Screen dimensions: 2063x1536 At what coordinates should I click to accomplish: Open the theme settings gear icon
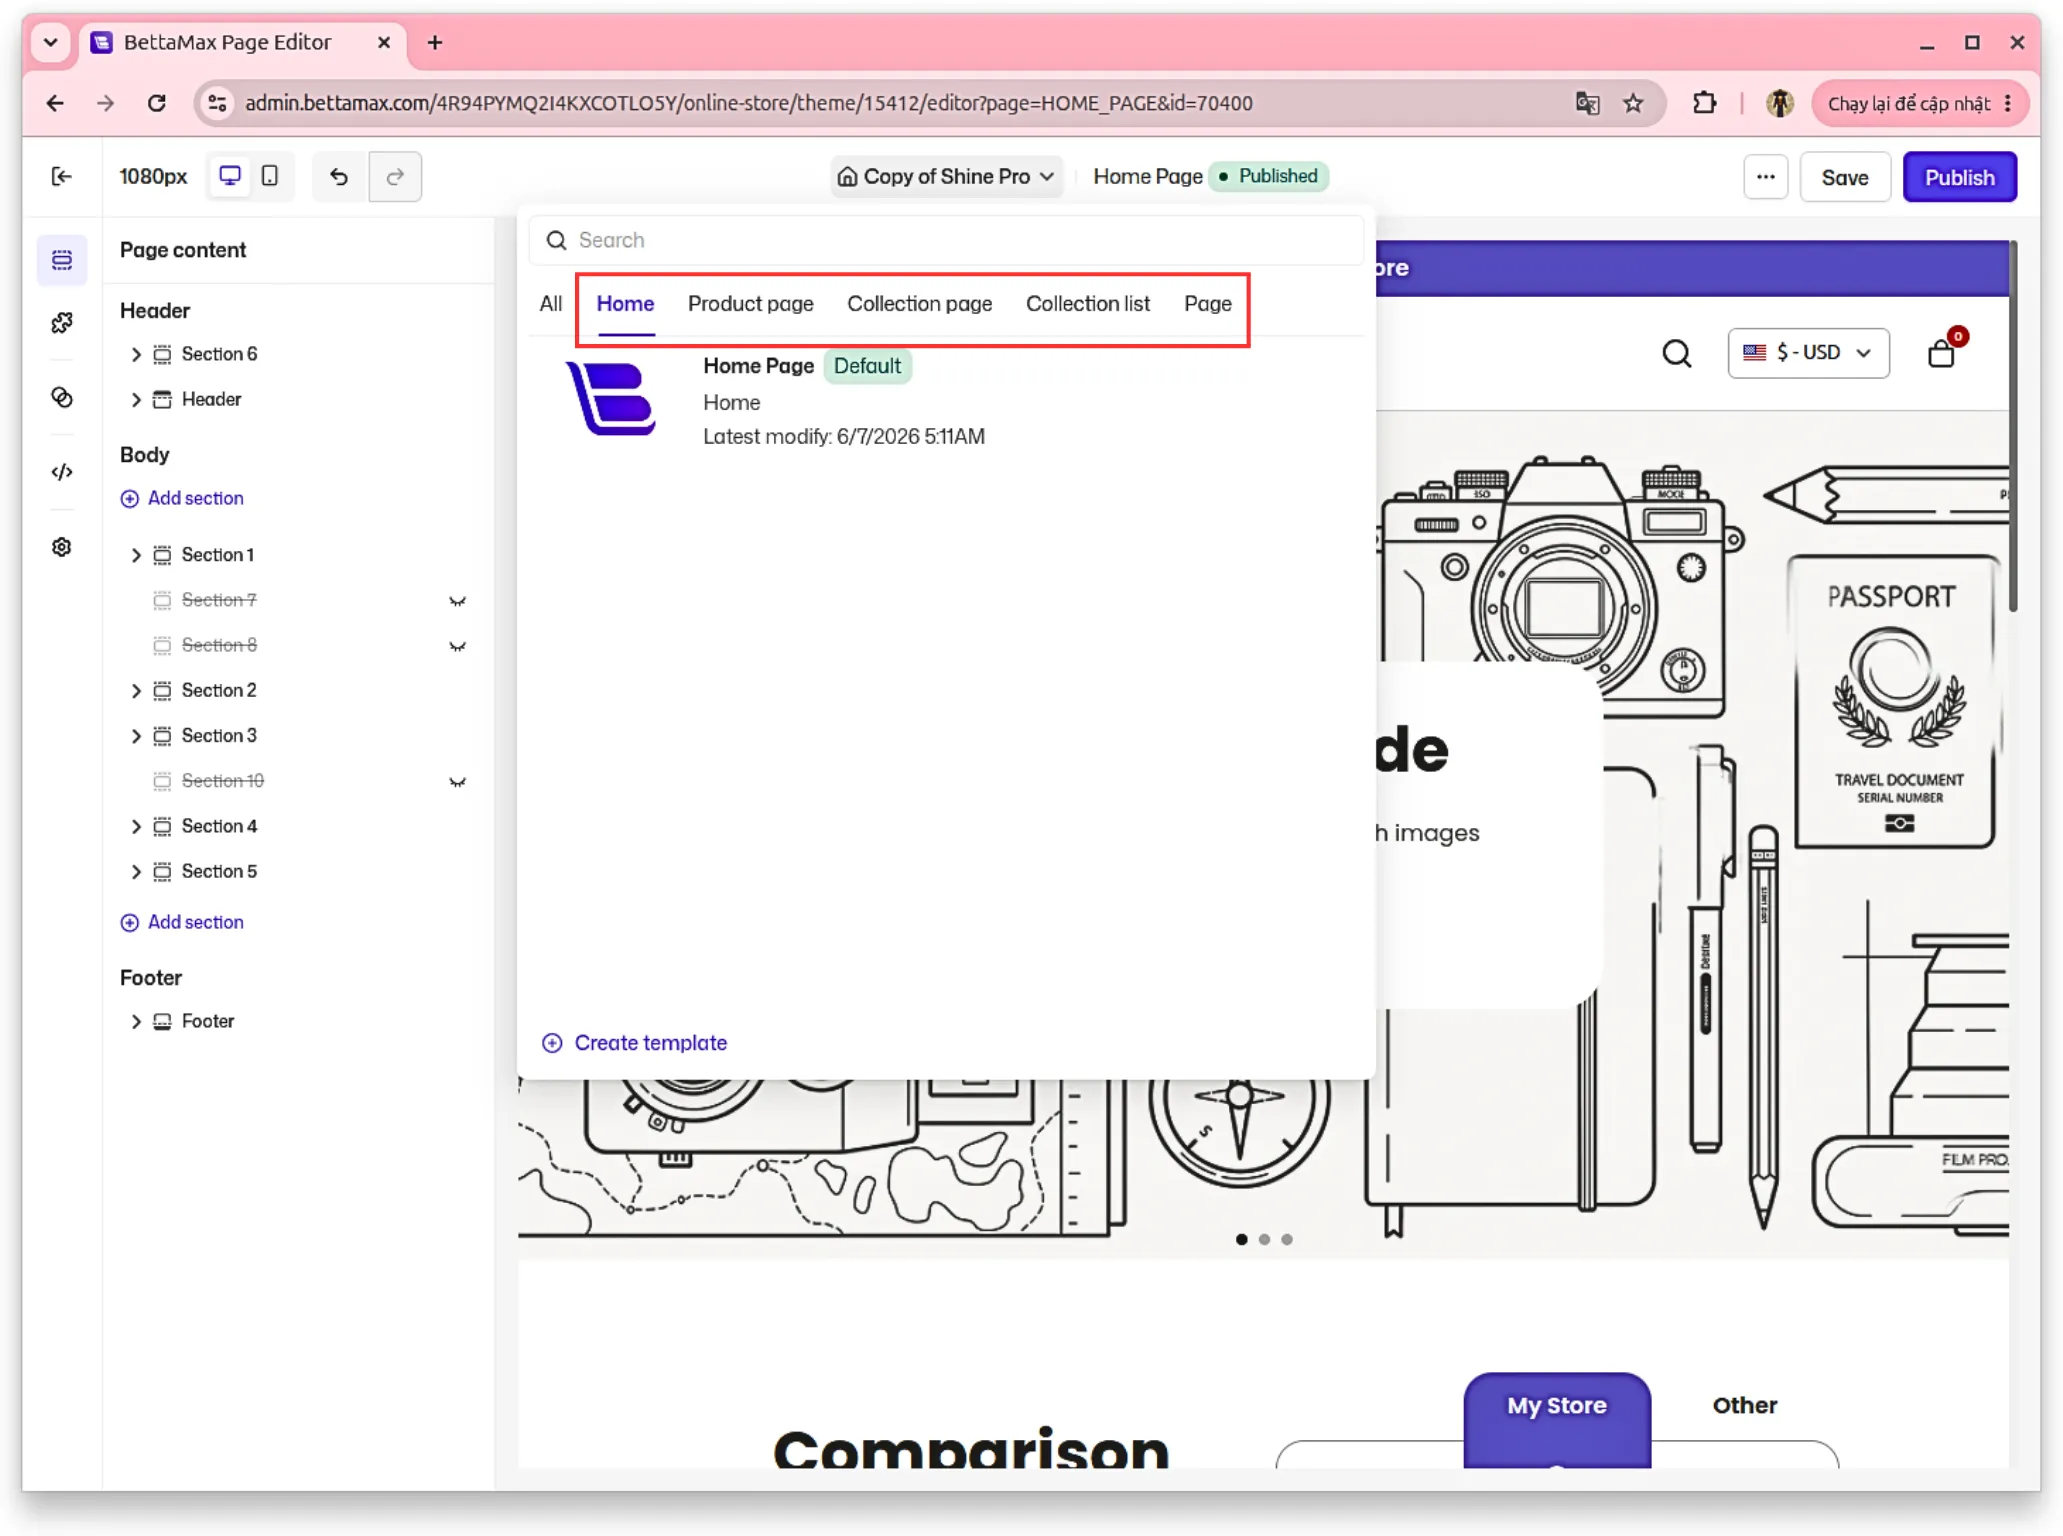click(62, 547)
